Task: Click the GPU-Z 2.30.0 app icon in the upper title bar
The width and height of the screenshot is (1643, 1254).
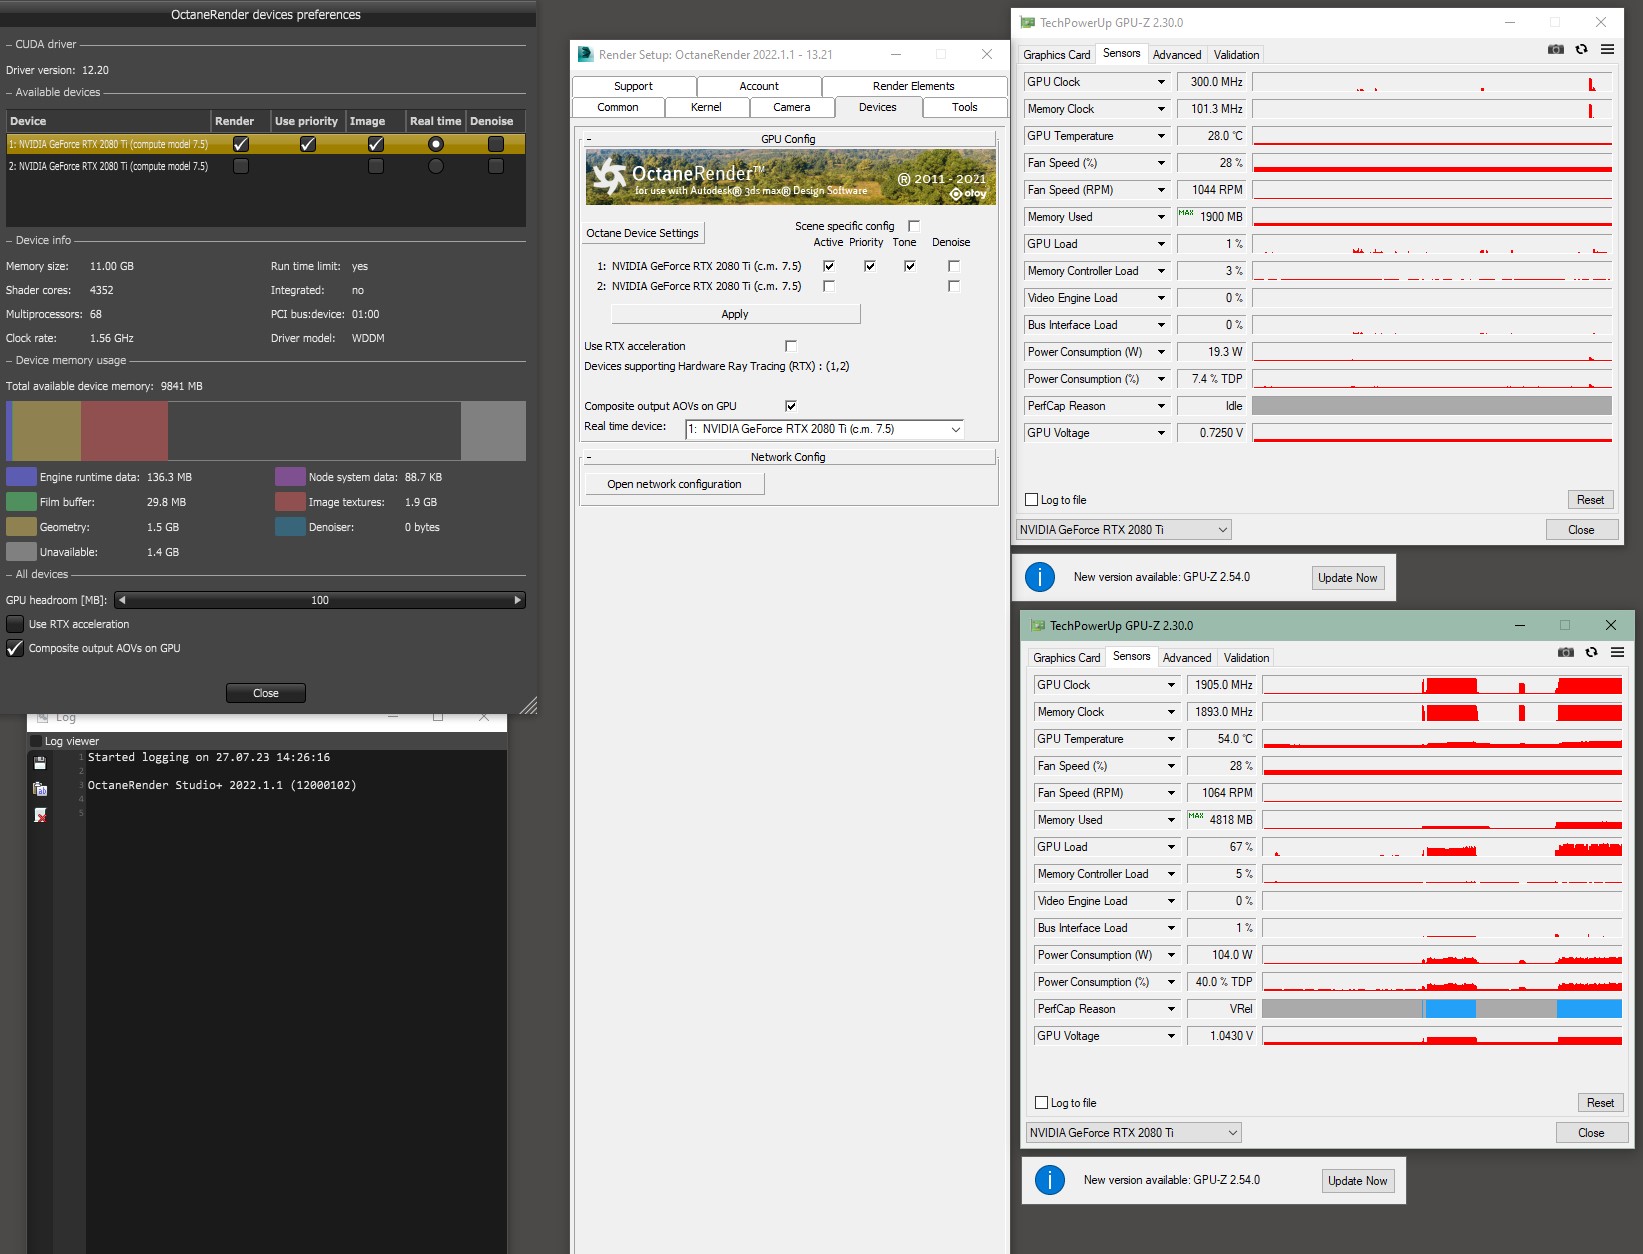Action: point(1027,23)
